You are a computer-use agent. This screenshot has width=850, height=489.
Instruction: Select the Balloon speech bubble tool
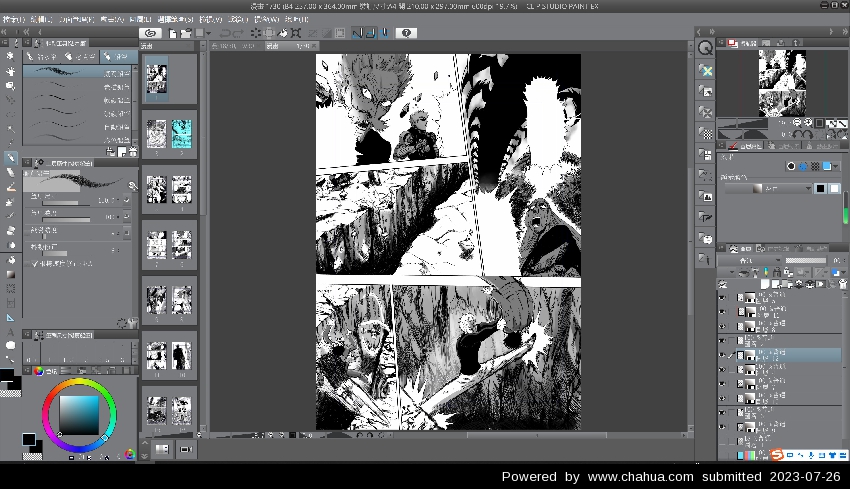10,345
